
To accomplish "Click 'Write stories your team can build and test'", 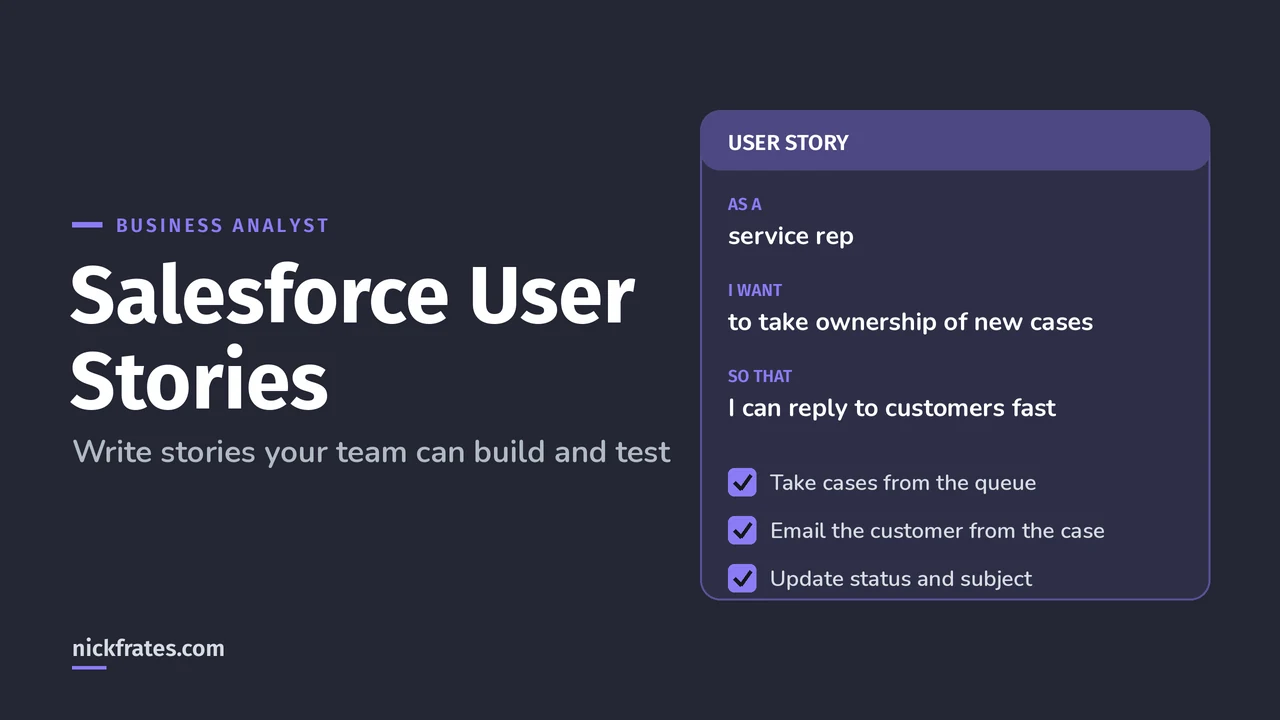I will pyautogui.click(x=372, y=452).
